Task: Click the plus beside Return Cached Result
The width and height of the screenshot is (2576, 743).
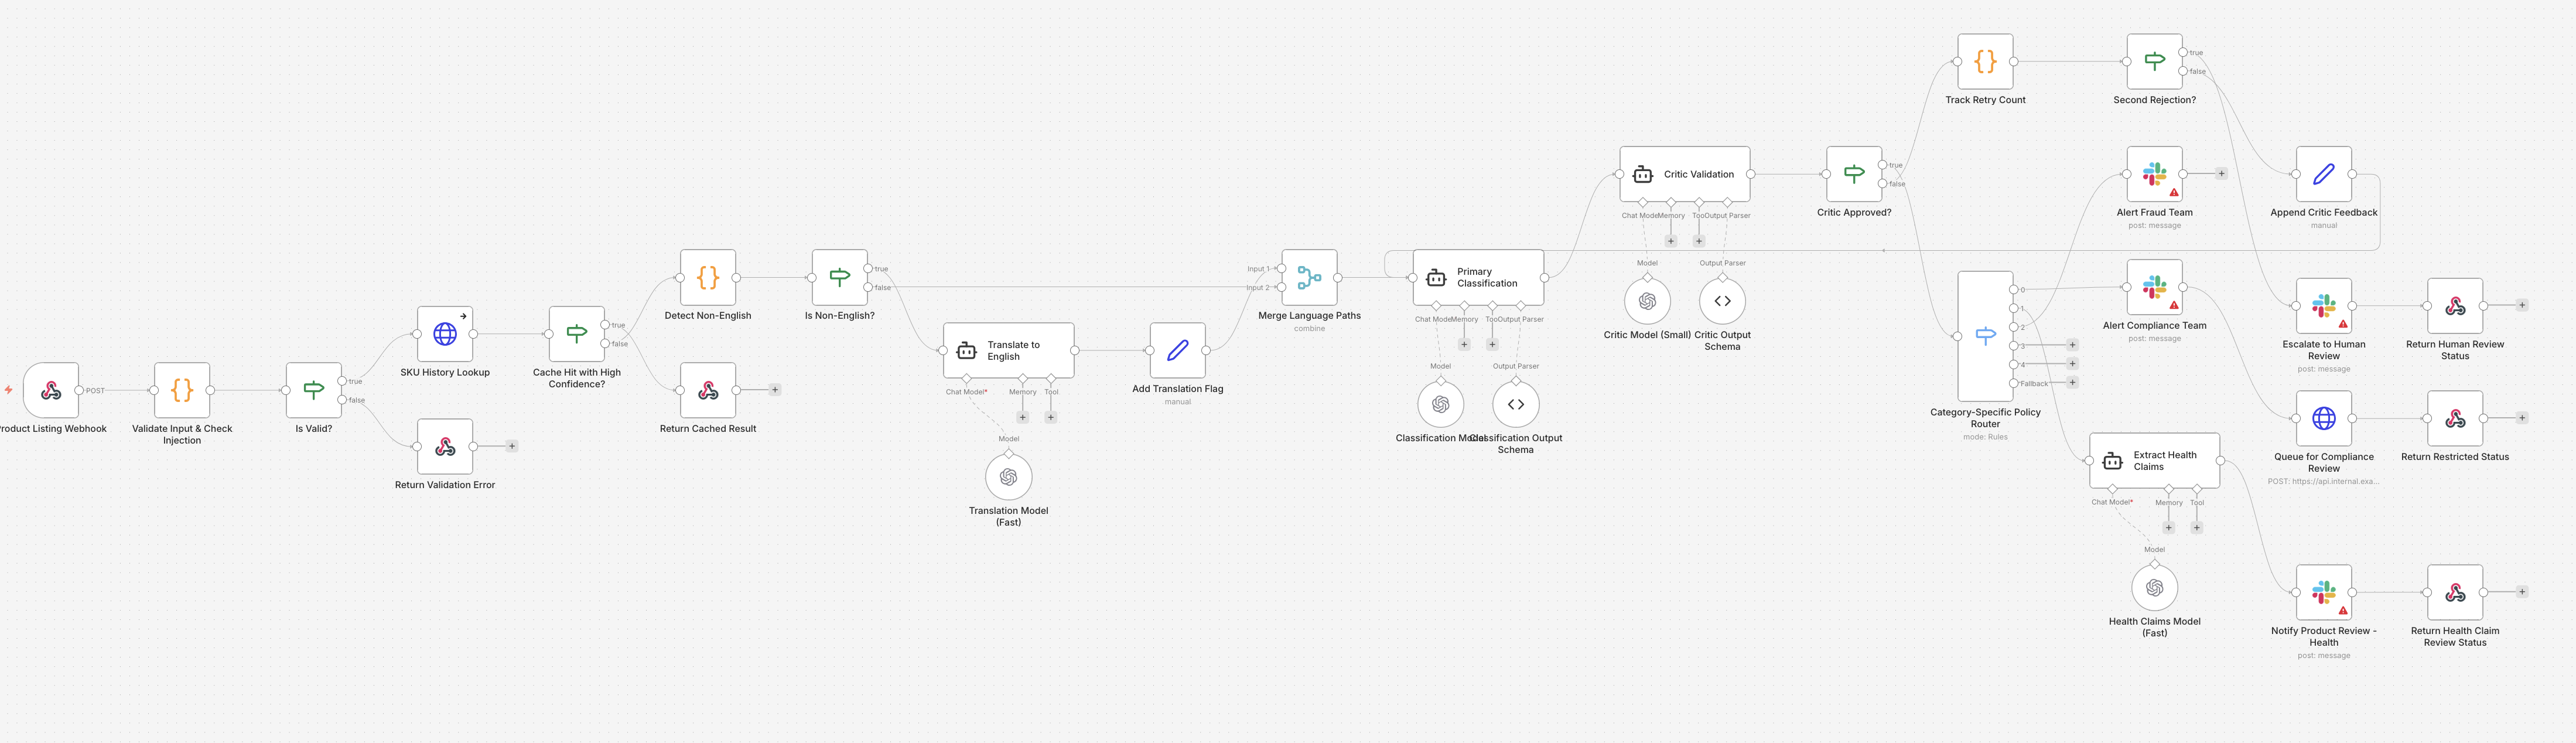Action: [x=775, y=390]
